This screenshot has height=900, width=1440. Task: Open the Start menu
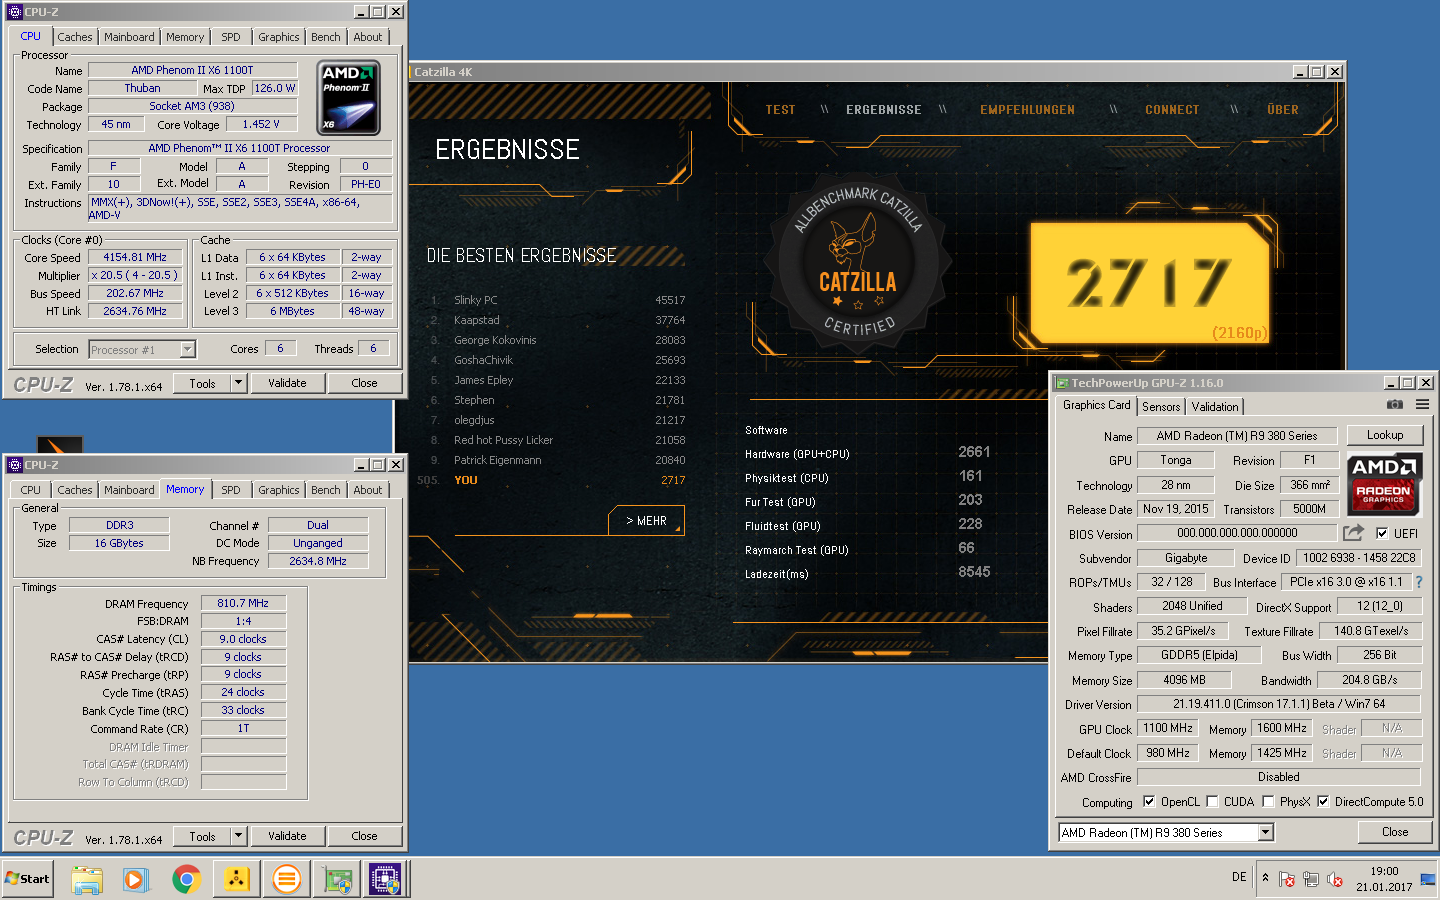pyautogui.click(x=27, y=879)
